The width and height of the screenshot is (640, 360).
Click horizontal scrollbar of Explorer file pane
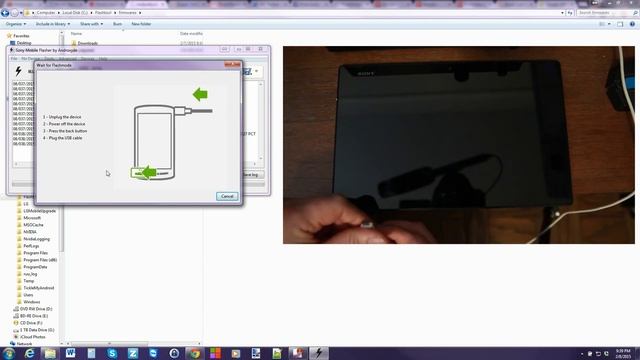[133, 344]
